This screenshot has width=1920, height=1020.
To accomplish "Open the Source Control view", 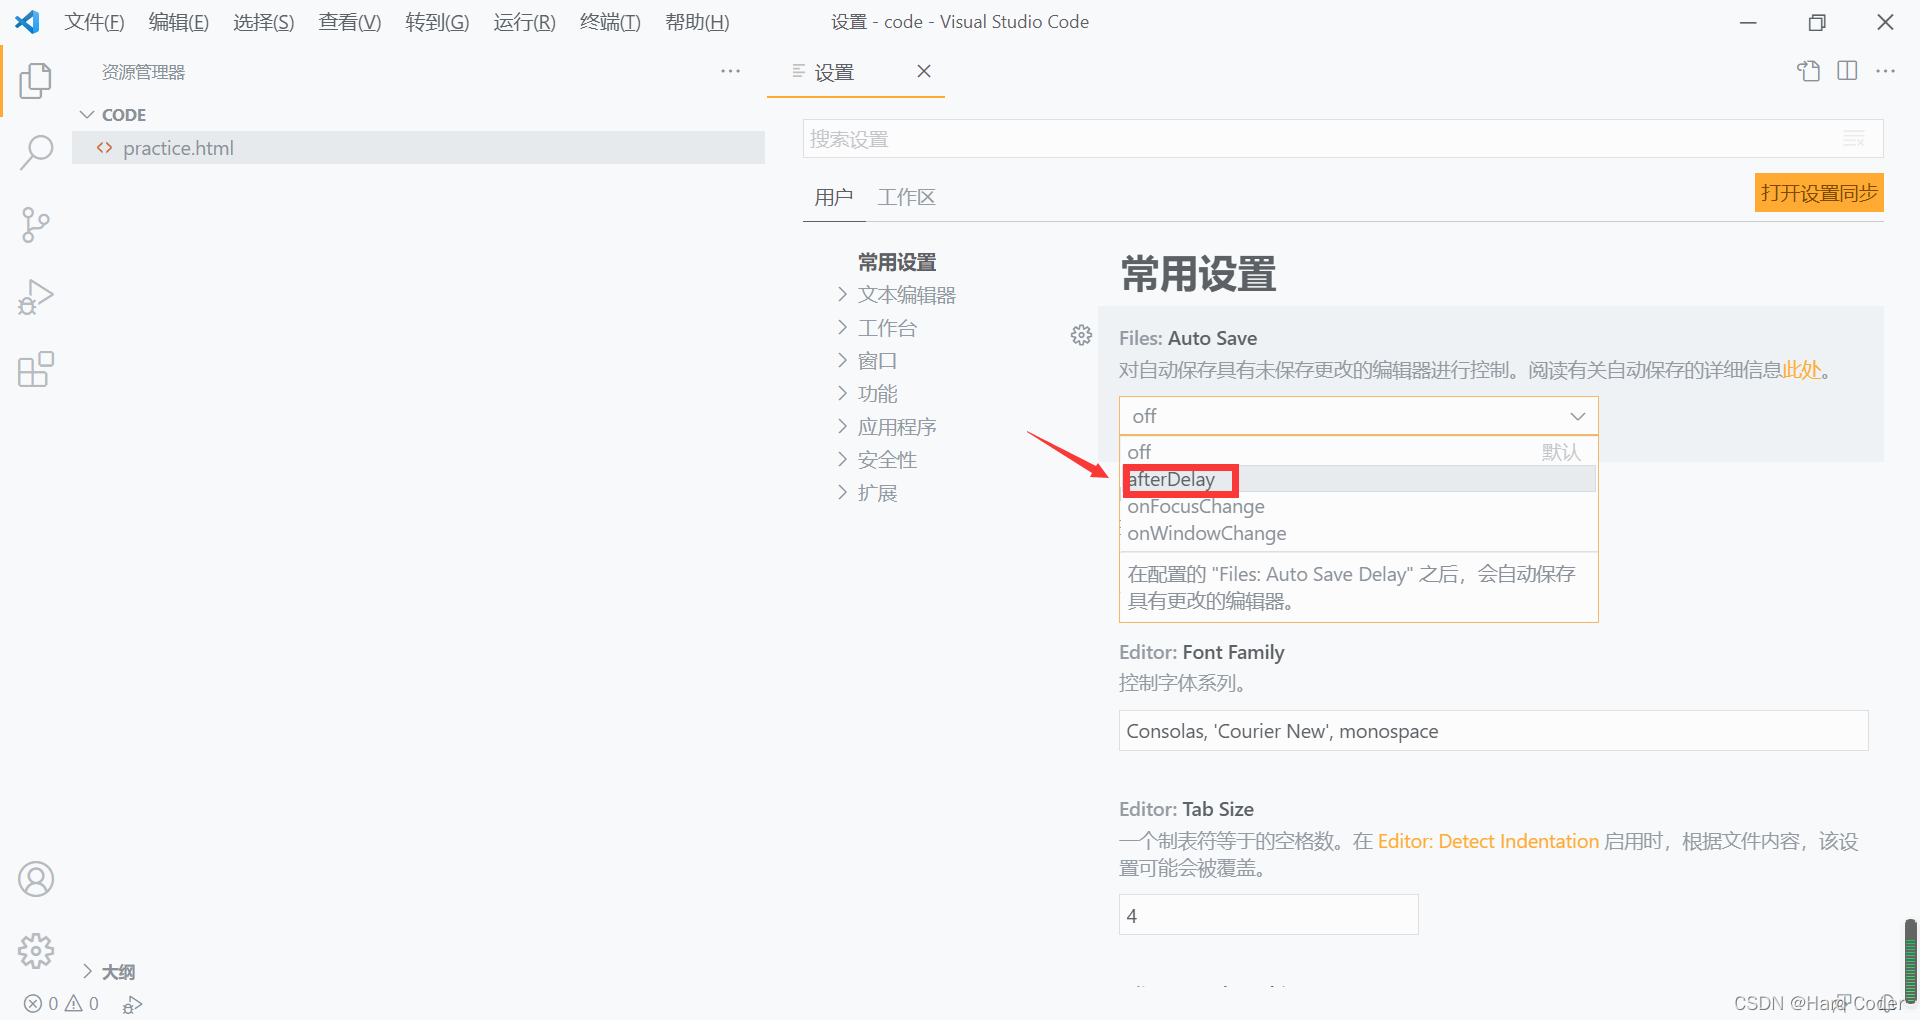I will pos(36,225).
